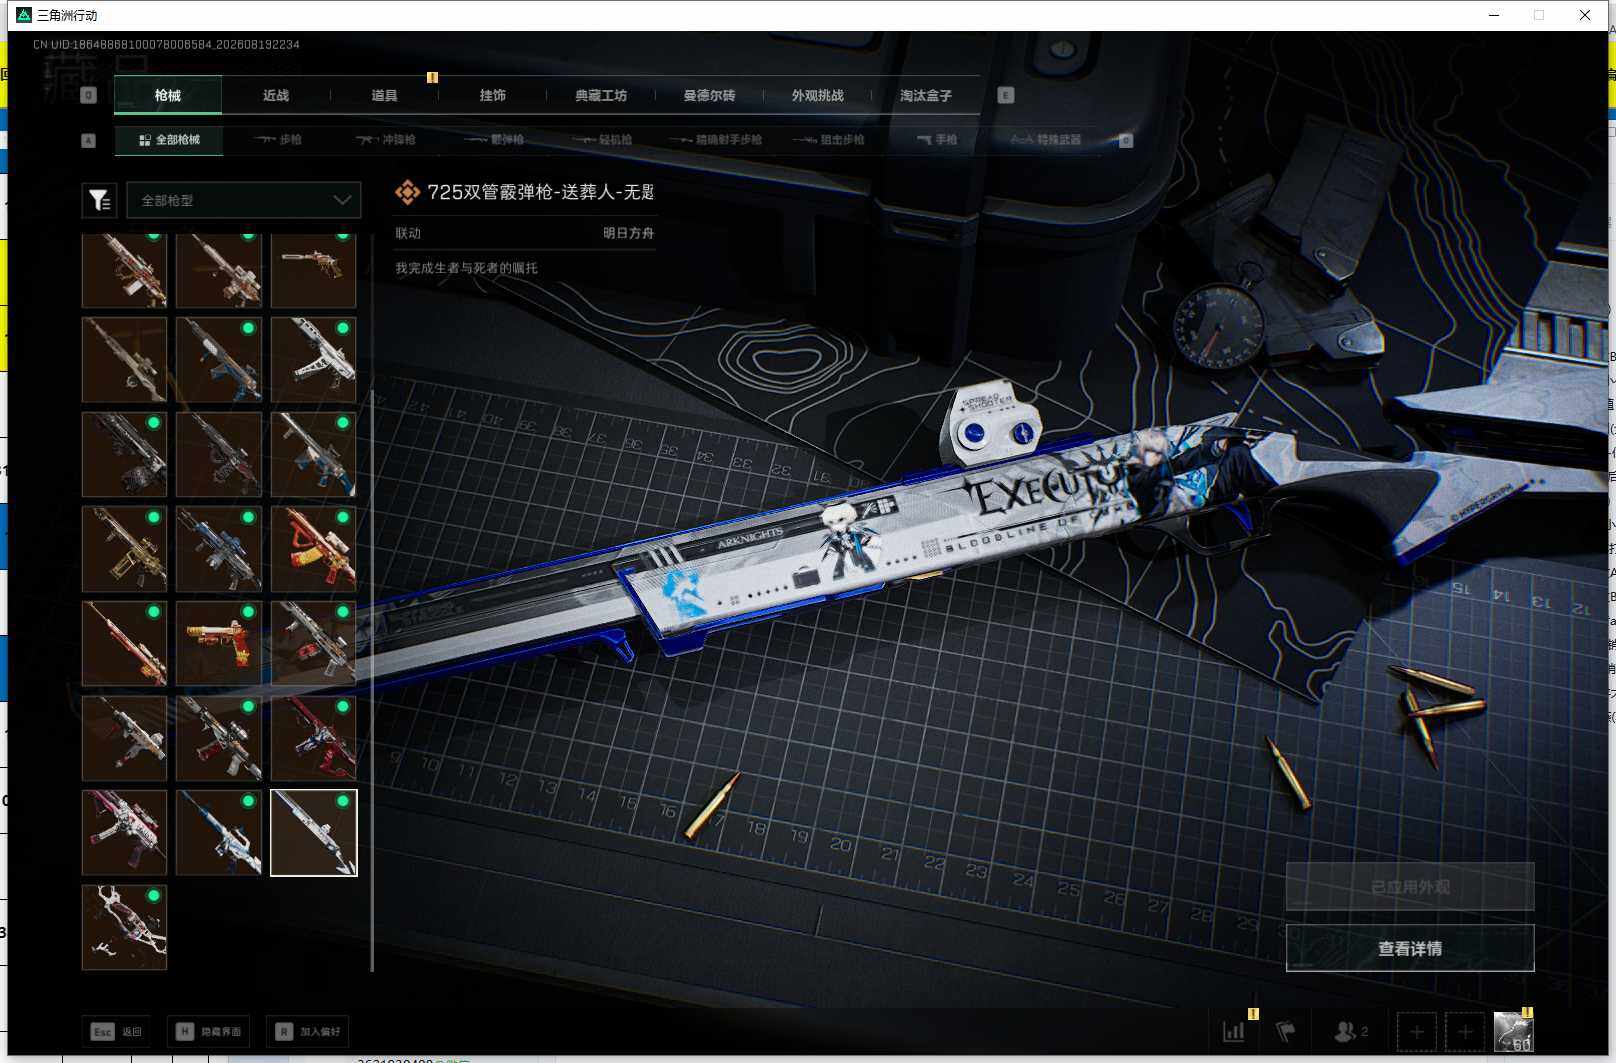
Task: Click the description 我完成生者与死者的嘱托
Action: coord(466,268)
